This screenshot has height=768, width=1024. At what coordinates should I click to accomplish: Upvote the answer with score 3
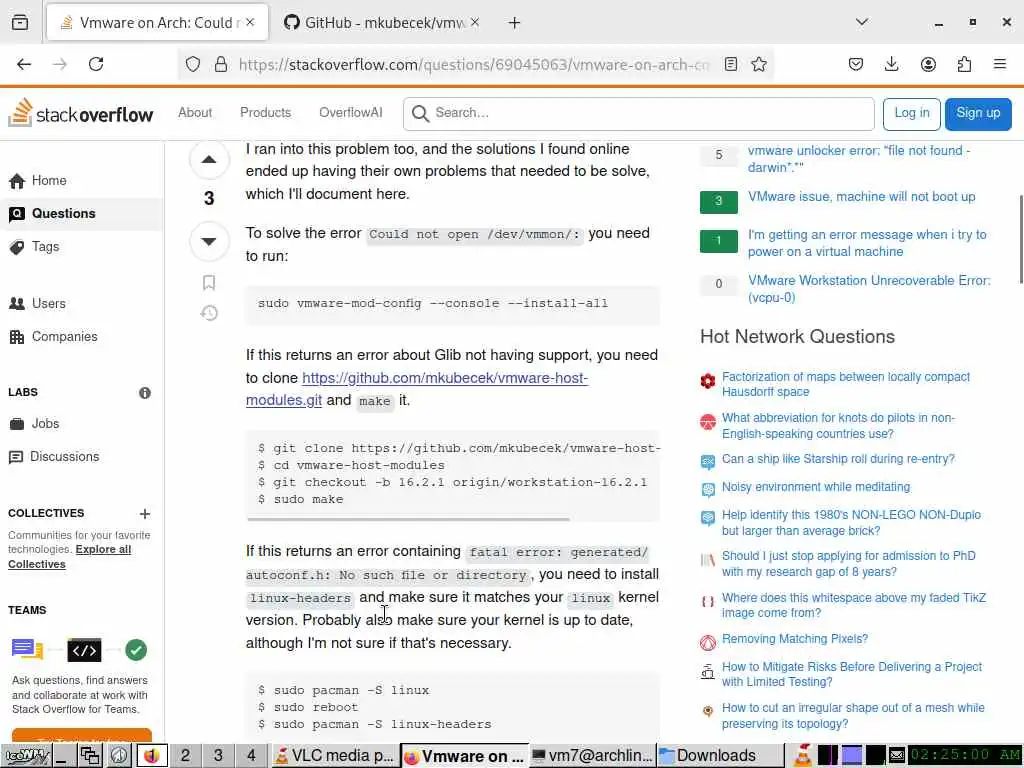pyautogui.click(x=209, y=159)
